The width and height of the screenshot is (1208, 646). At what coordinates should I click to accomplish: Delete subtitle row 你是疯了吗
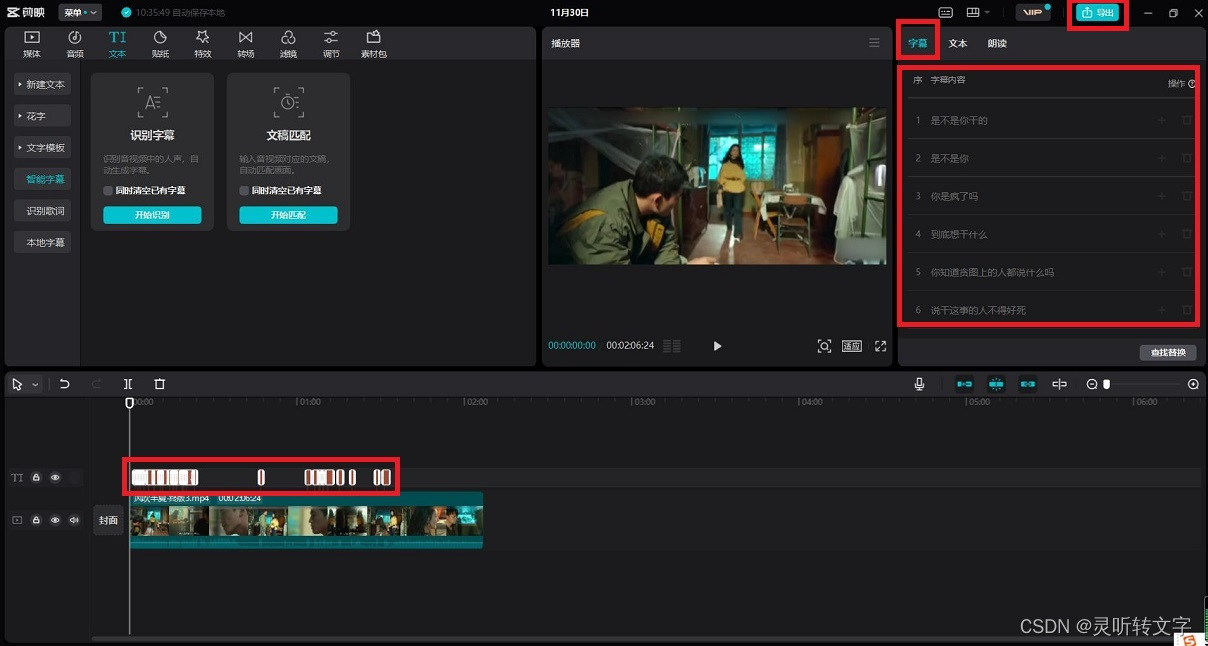point(1187,196)
